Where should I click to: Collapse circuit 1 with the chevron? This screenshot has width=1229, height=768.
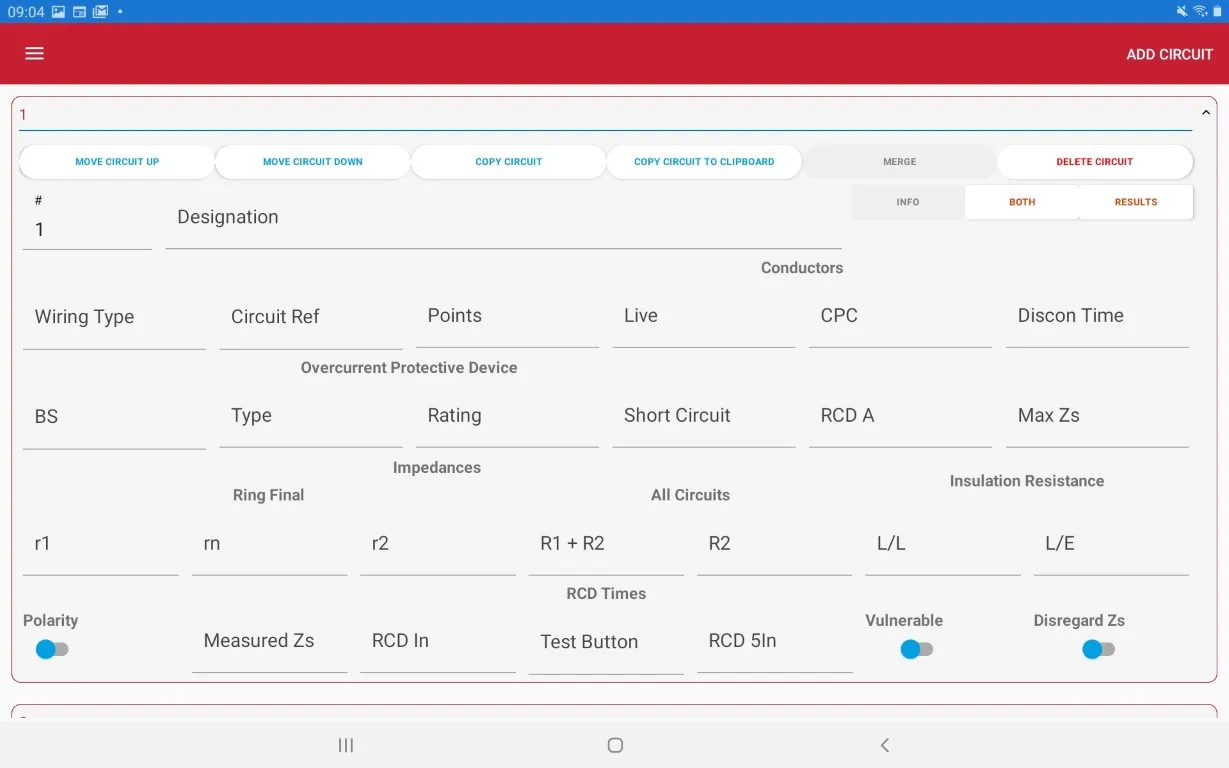tap(1206, 114)
